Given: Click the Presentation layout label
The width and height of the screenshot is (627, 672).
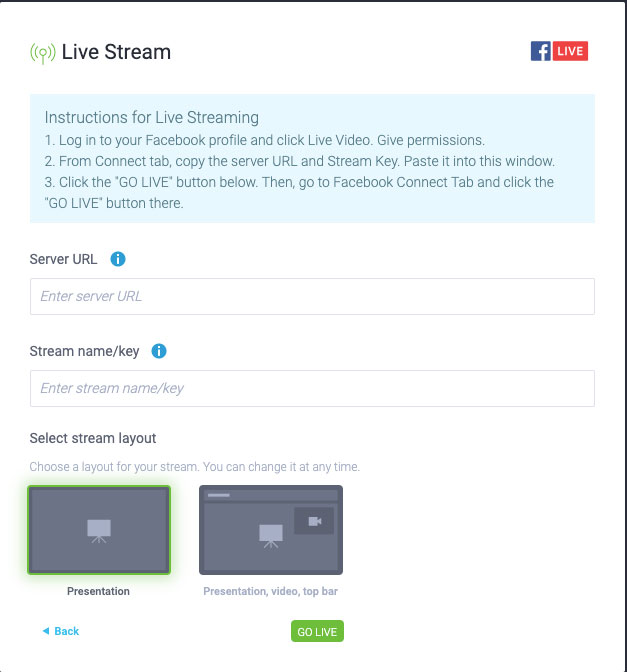Looking at the screenshot, I should pos(98,591).
